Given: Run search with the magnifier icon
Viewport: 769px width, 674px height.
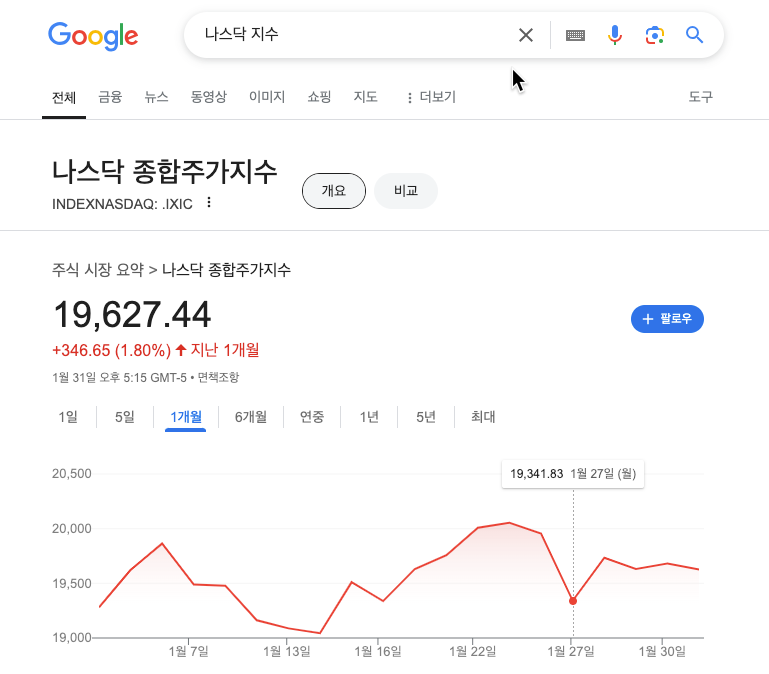Looking at the screenshot, I should (x=694, y=35).
